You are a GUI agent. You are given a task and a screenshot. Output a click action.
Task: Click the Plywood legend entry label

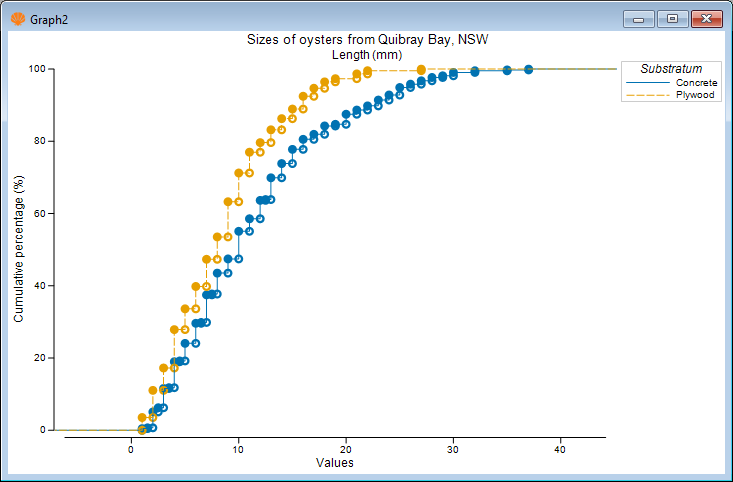point(696,95)
